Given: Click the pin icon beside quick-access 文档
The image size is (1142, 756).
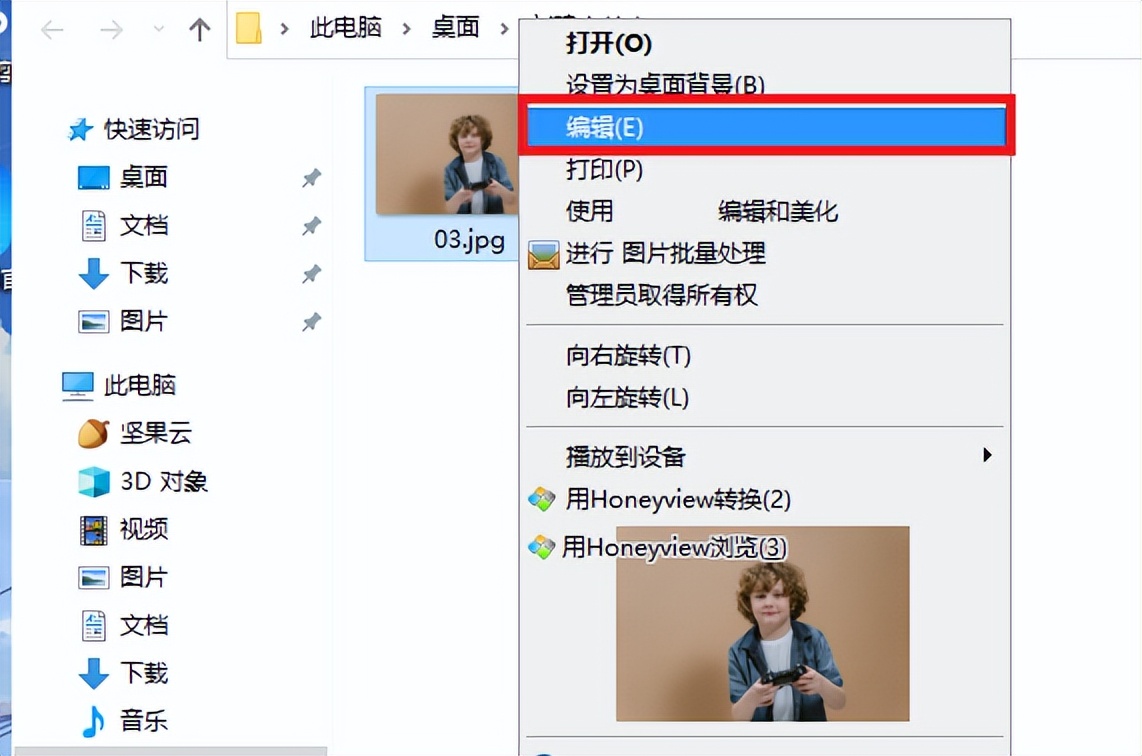Looking at the screenshot, I should [312, 226].
